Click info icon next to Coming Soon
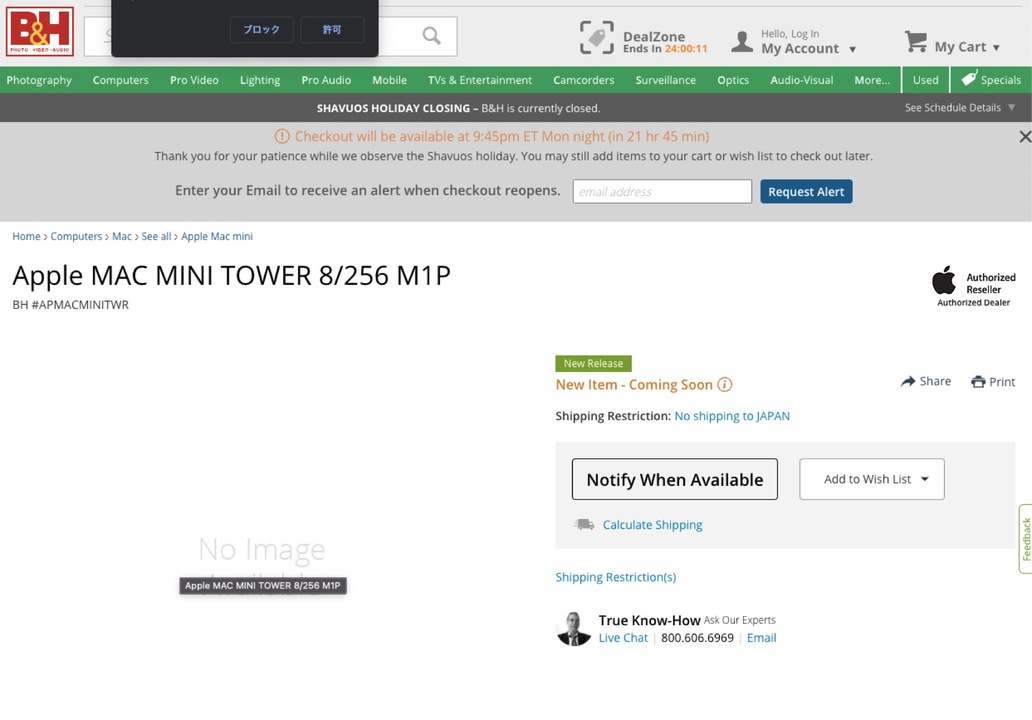Viewport: 1032px width, 720px height. [x=725, y=384]
